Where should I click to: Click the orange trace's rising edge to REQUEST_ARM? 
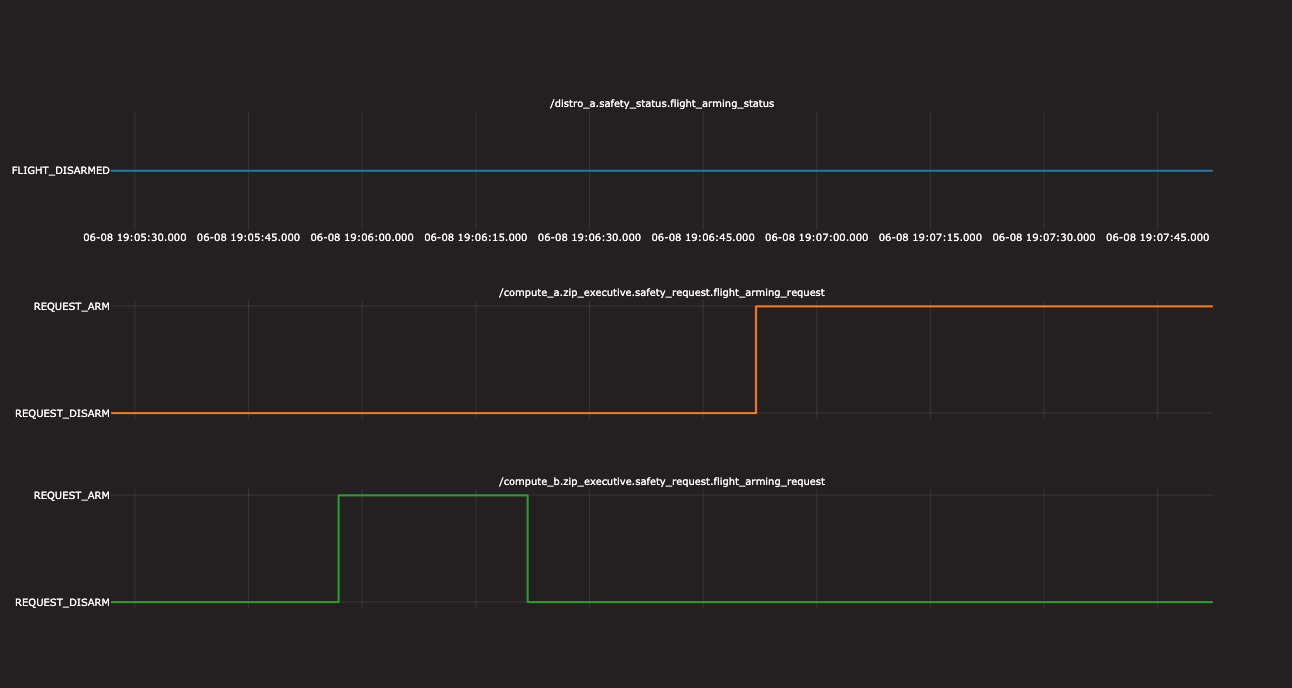(x=756, y=360)
